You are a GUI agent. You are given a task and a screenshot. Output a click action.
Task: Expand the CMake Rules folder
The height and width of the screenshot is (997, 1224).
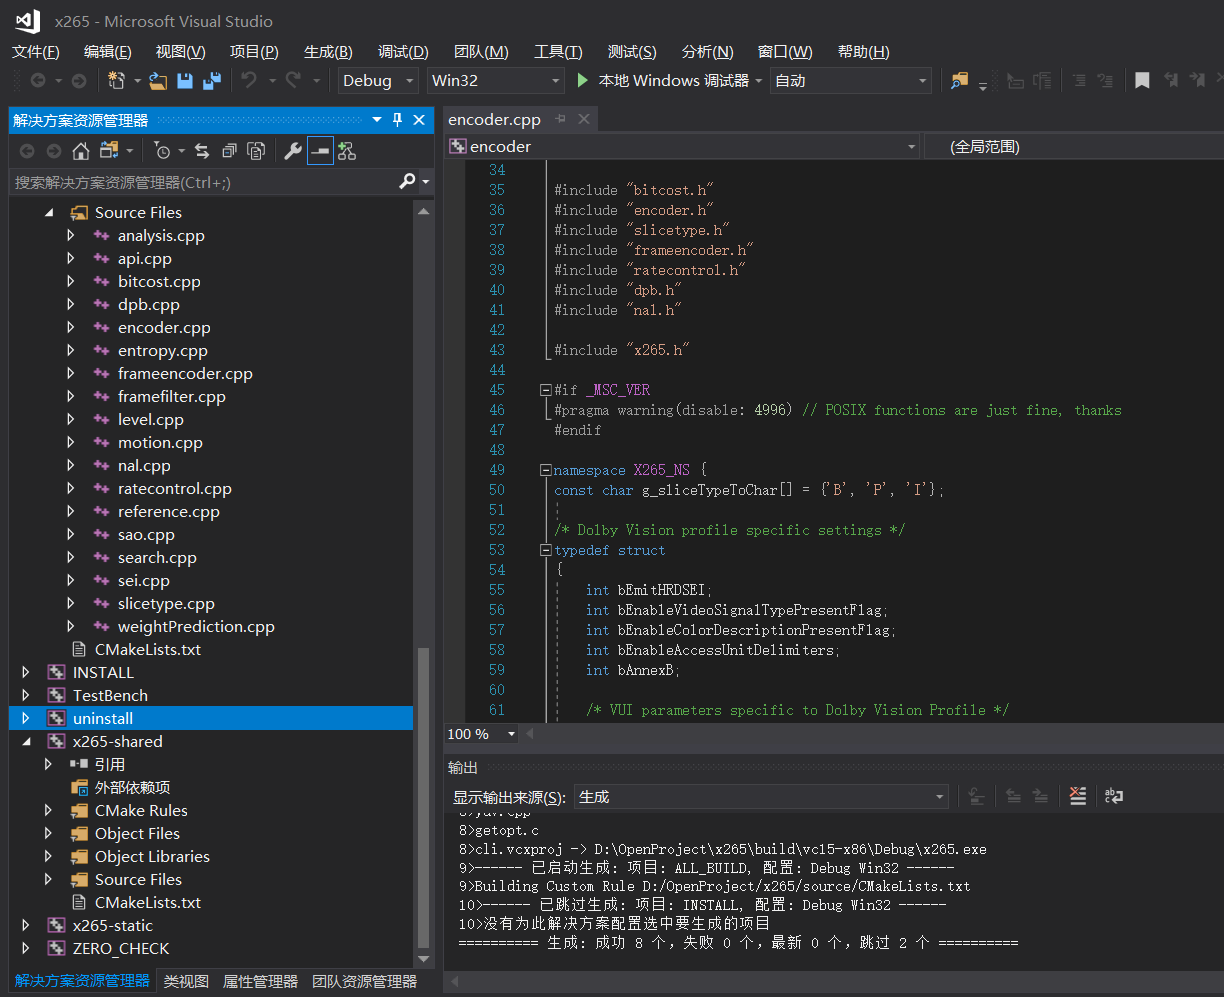click(48, 811)
